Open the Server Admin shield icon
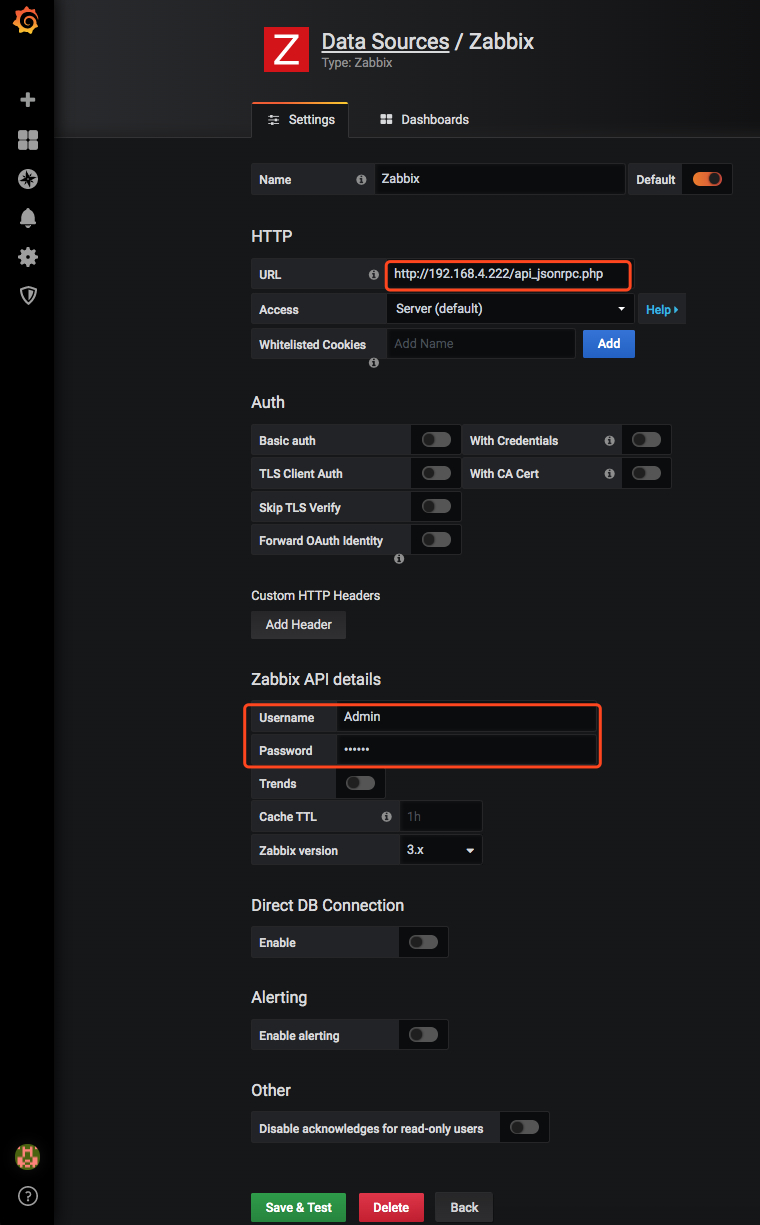 click(x=28, y=295)
